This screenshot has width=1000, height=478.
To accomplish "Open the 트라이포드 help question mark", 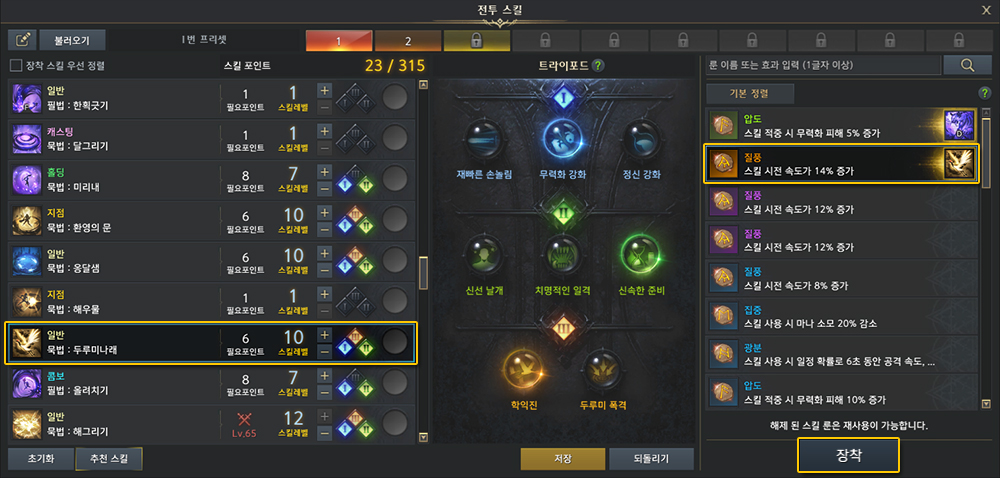I will pyautogui.click(x=598, y=66).
